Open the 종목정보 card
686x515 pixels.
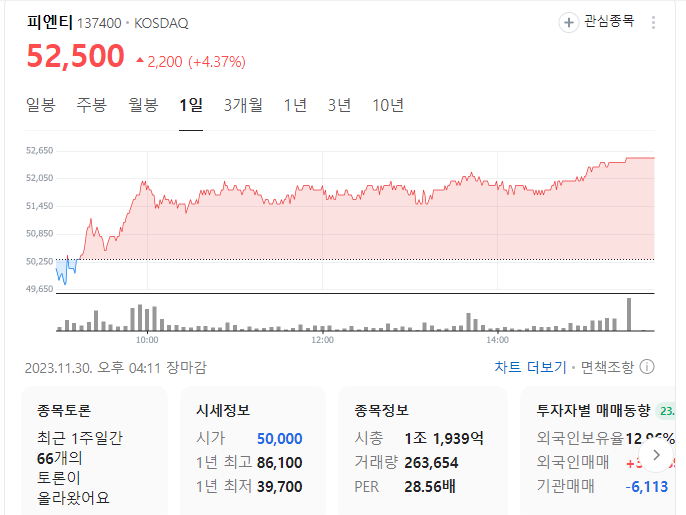point(423,451)
